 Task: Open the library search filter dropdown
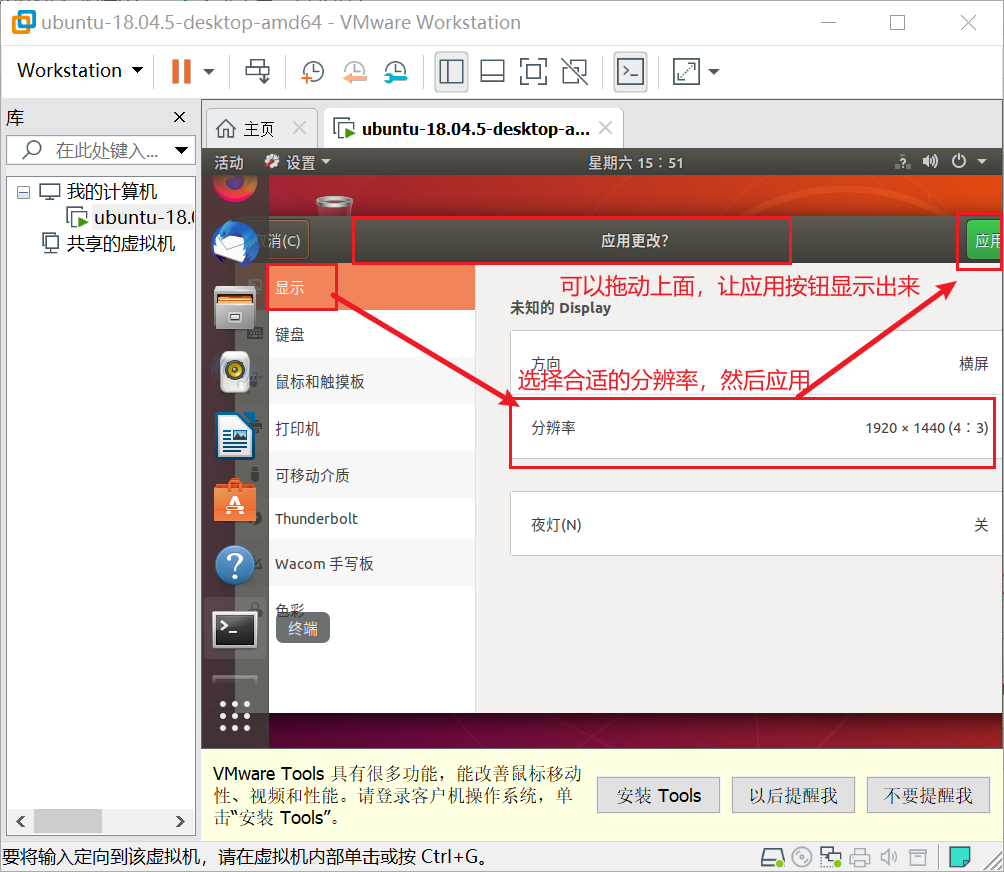coord(182,150)
